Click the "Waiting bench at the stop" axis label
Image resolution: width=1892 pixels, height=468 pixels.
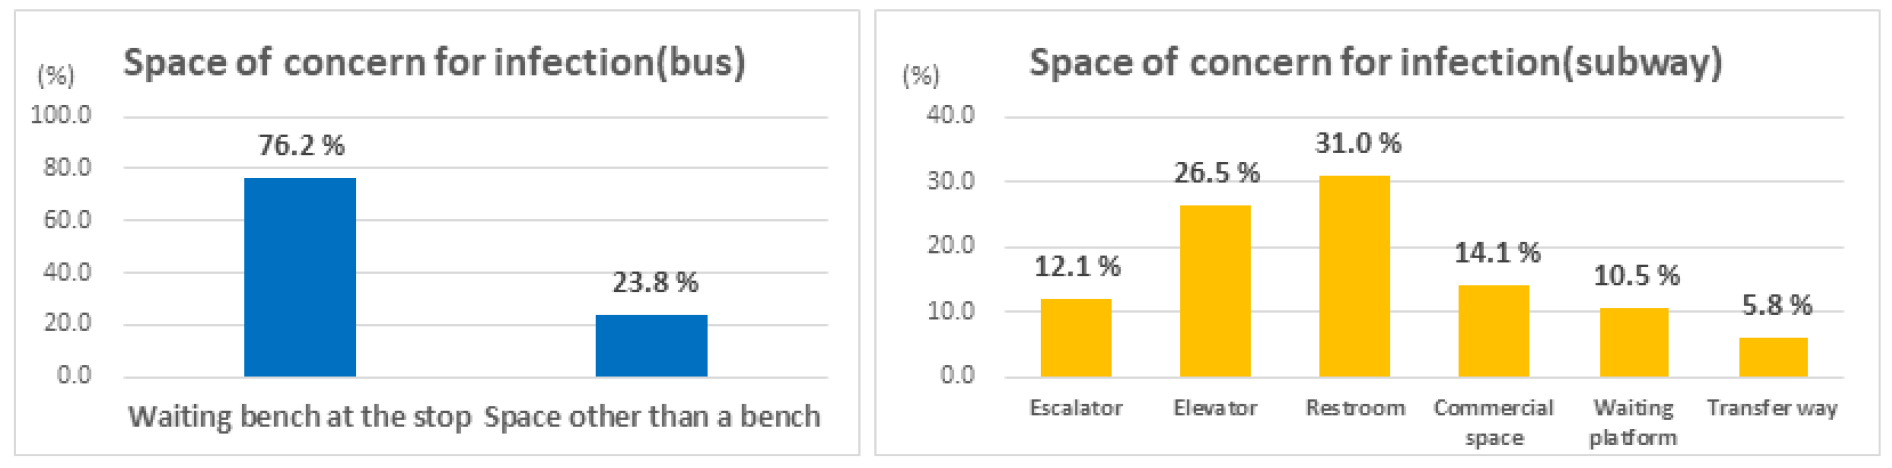click(x=299, y=416)
